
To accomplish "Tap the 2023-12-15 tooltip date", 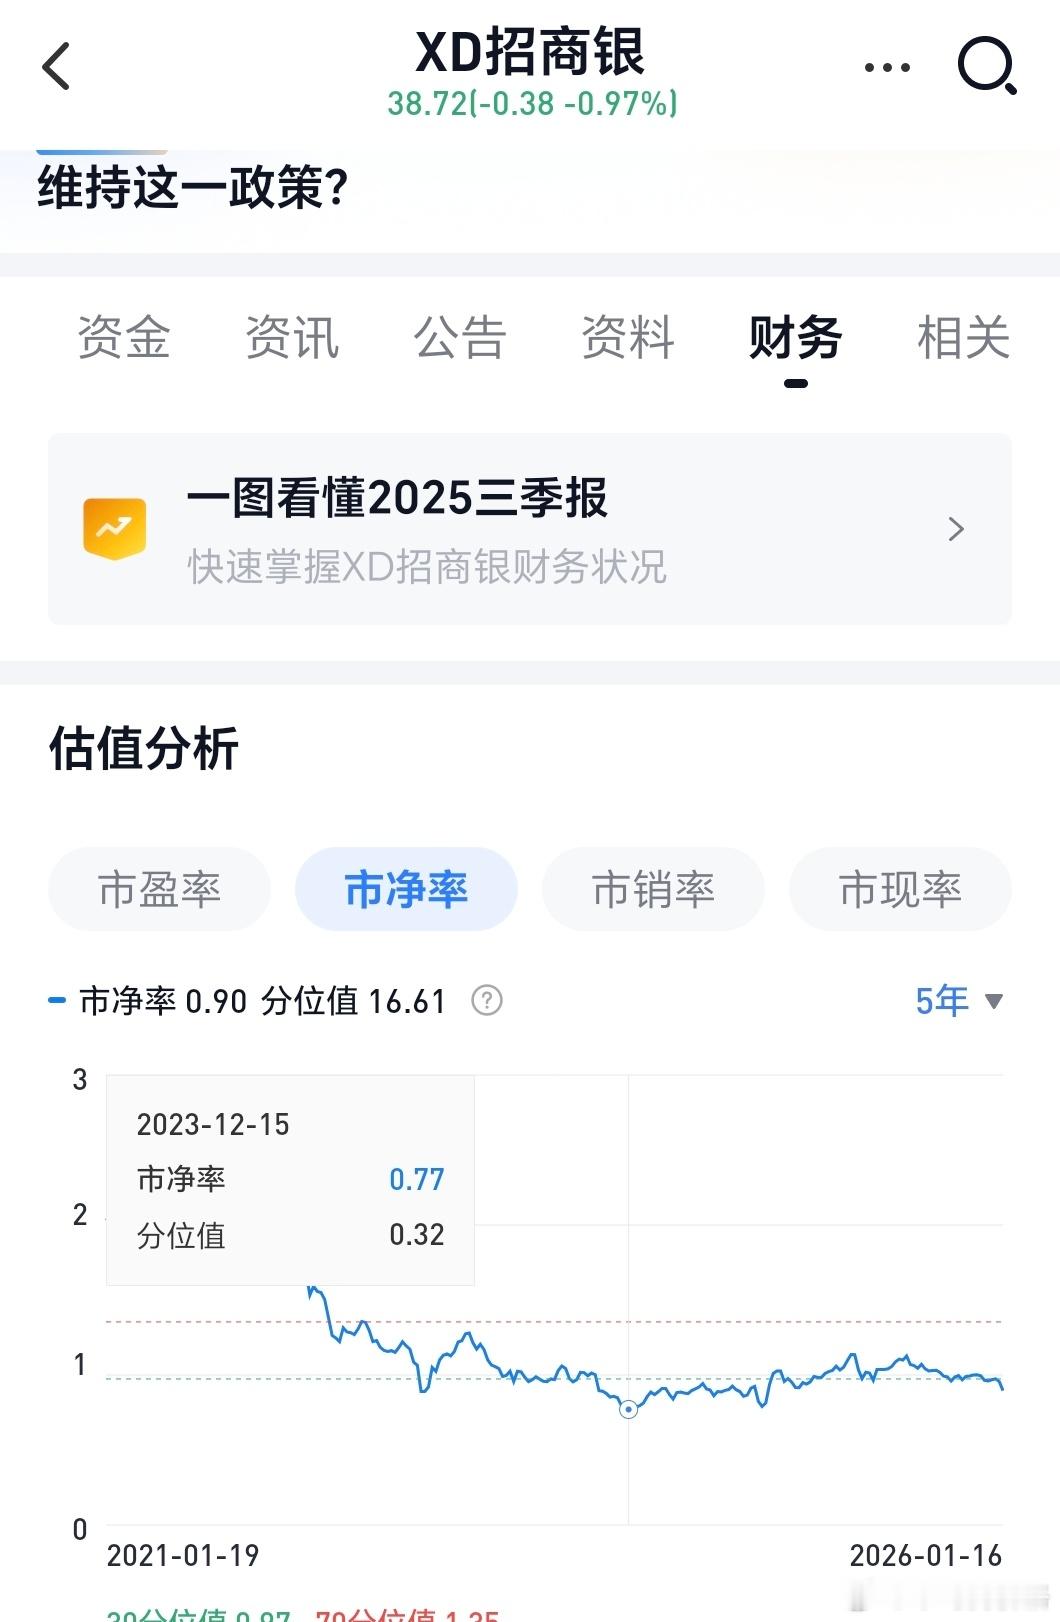I will click(x=213, y=1125).
